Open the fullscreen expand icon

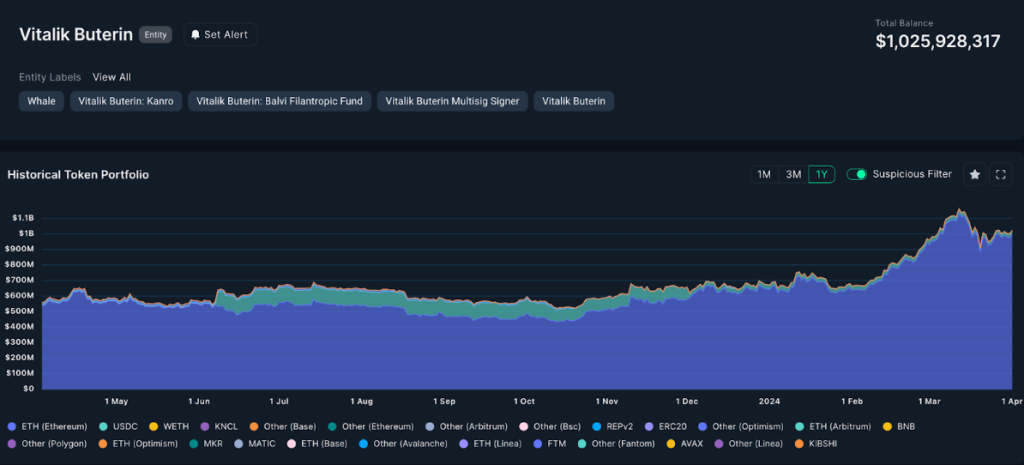1000,174
